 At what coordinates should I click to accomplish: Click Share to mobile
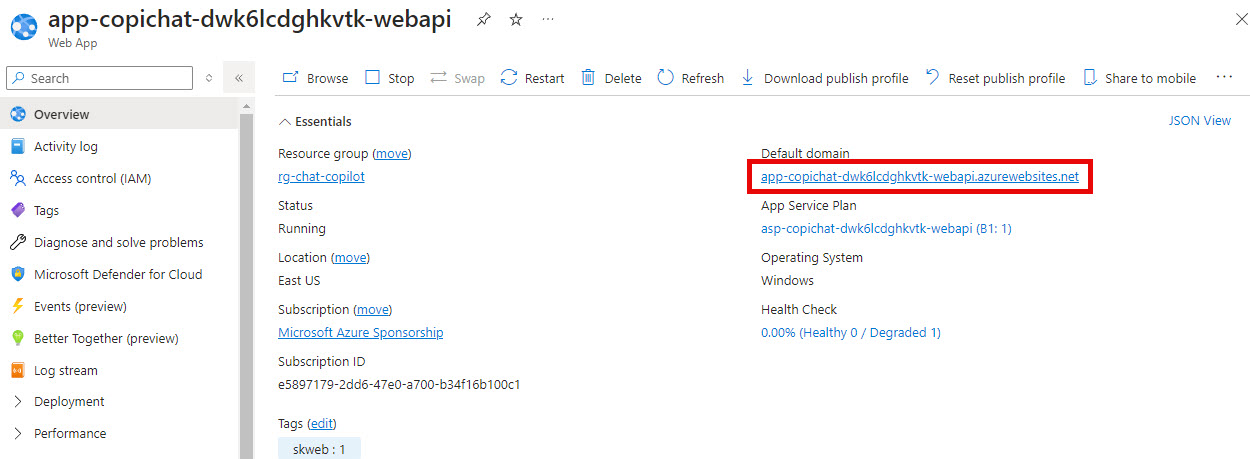tap(1139, 78)
